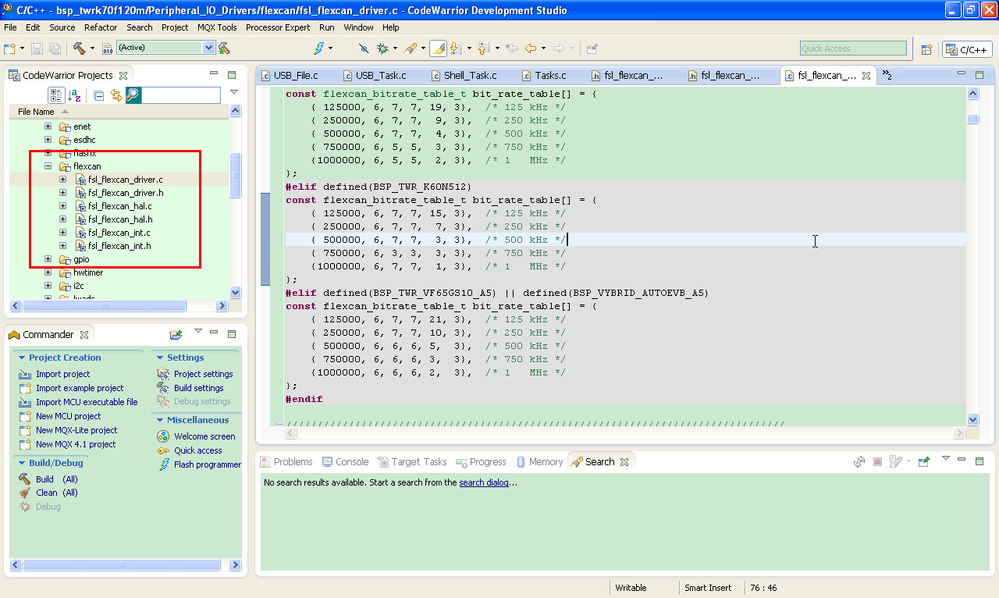Screen dimensions: 999x598
Task: Open the Processor Expert menu
Action: coord(278,27)
